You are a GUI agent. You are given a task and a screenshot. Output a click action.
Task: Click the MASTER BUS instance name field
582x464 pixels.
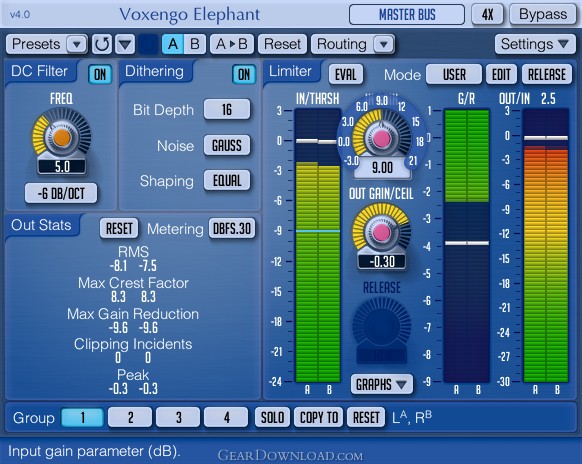point(407,14)
